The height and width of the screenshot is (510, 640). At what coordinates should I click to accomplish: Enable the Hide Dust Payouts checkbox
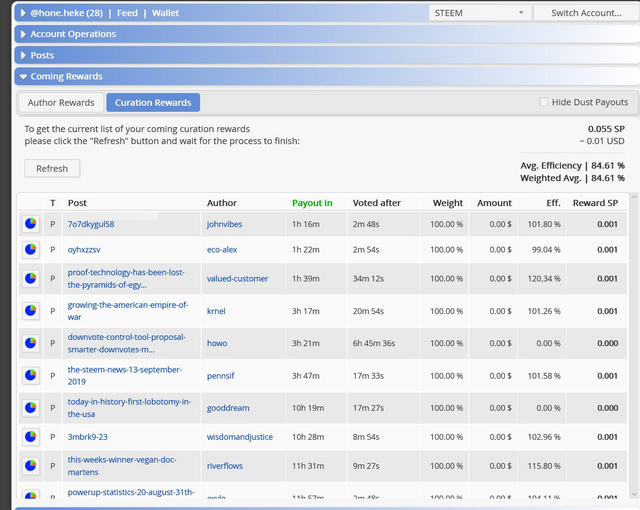544,102
